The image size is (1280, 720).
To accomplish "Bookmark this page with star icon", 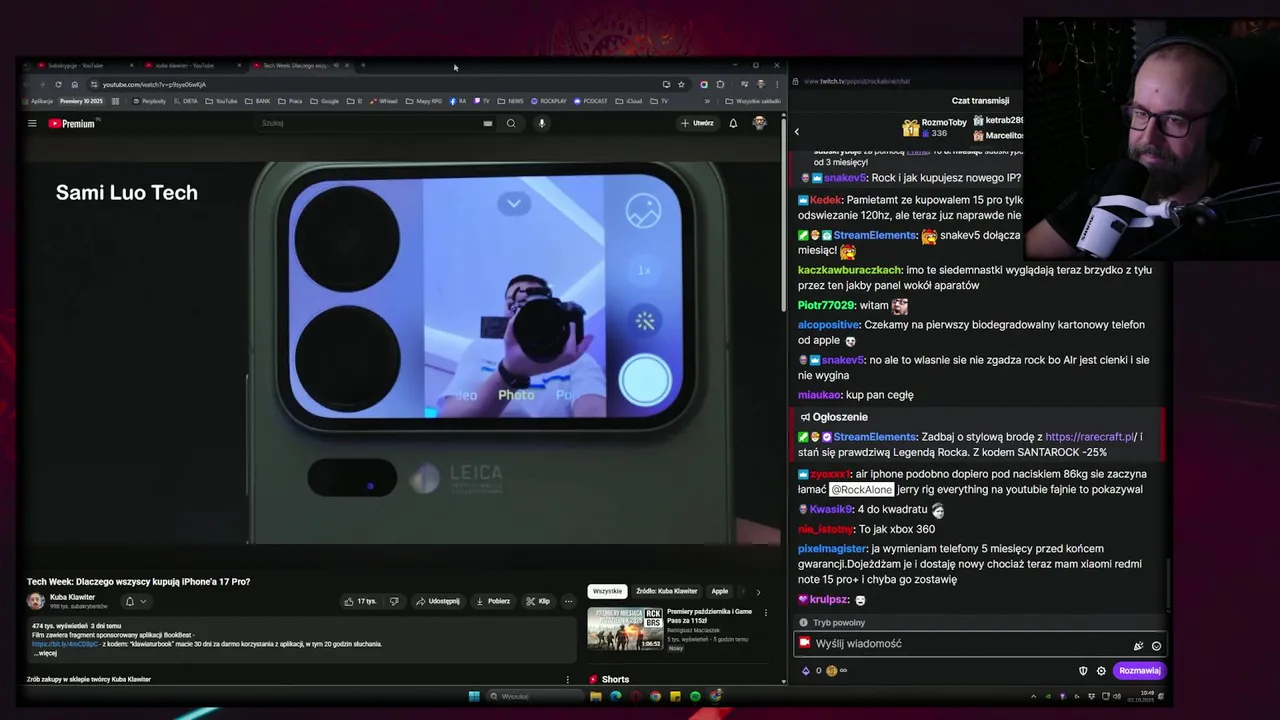I will (x=681, y=84).
